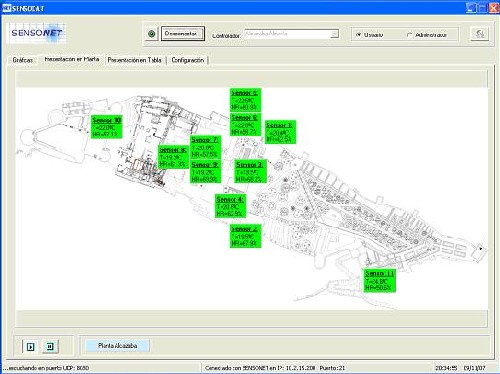Screen dimensions: 500x374
Task: Click the Sensor 3 green label
Action: 251,171
